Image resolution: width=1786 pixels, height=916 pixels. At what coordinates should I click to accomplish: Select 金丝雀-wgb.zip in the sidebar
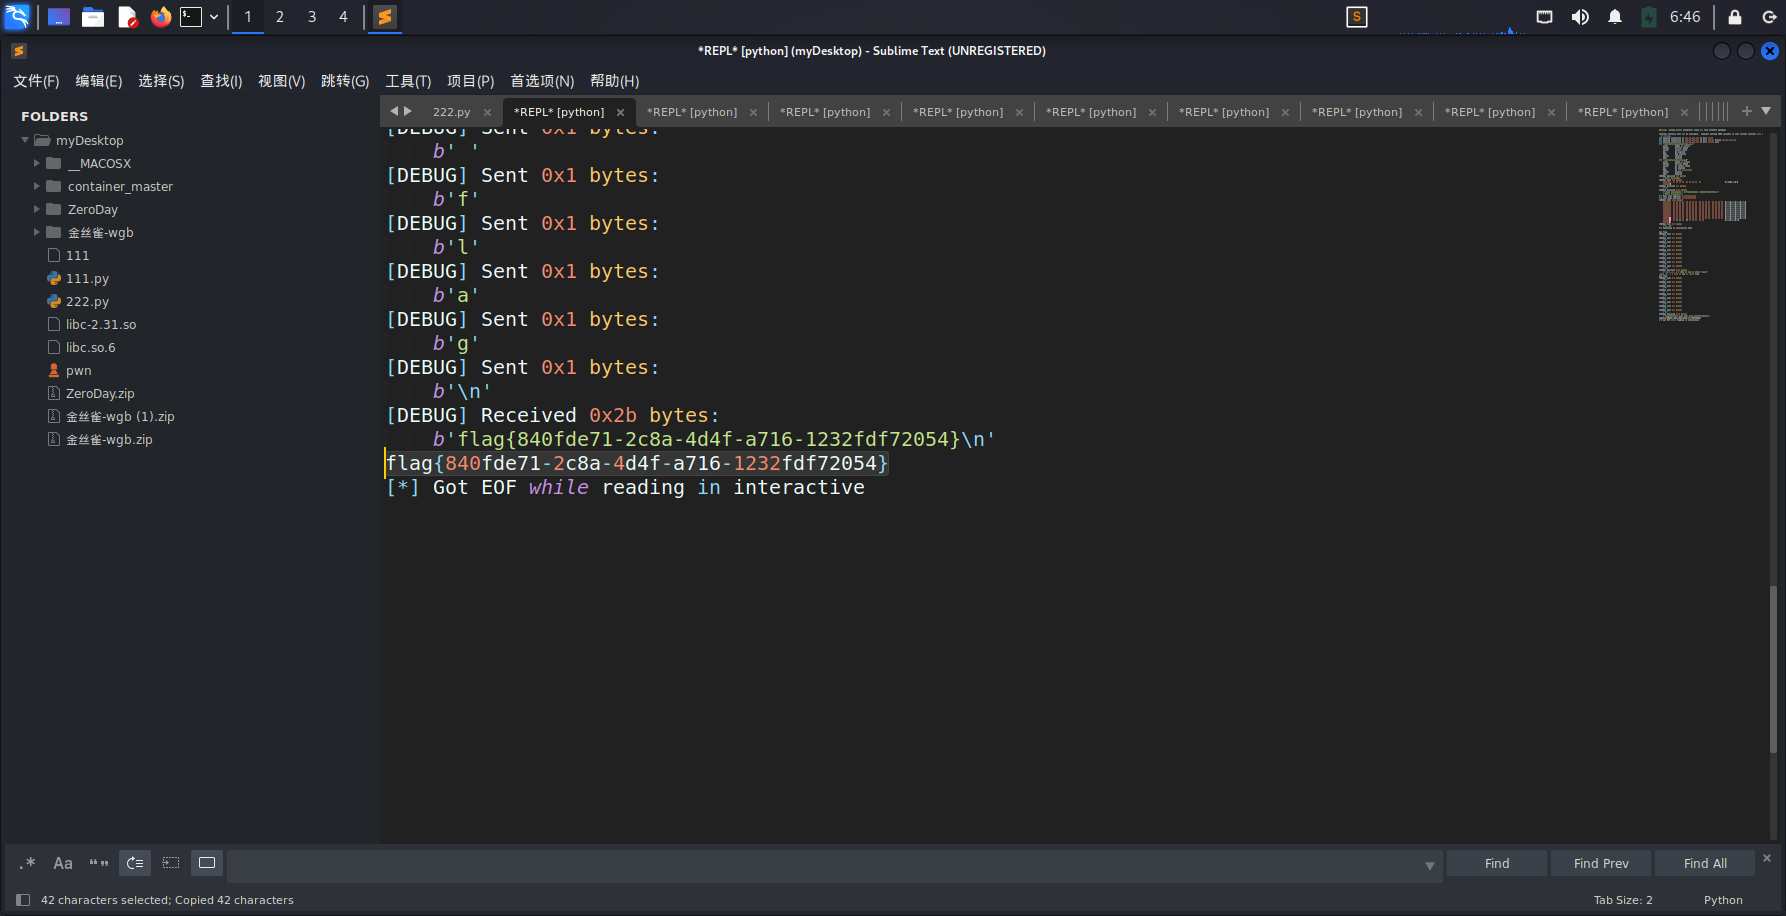tap(108, 439)
